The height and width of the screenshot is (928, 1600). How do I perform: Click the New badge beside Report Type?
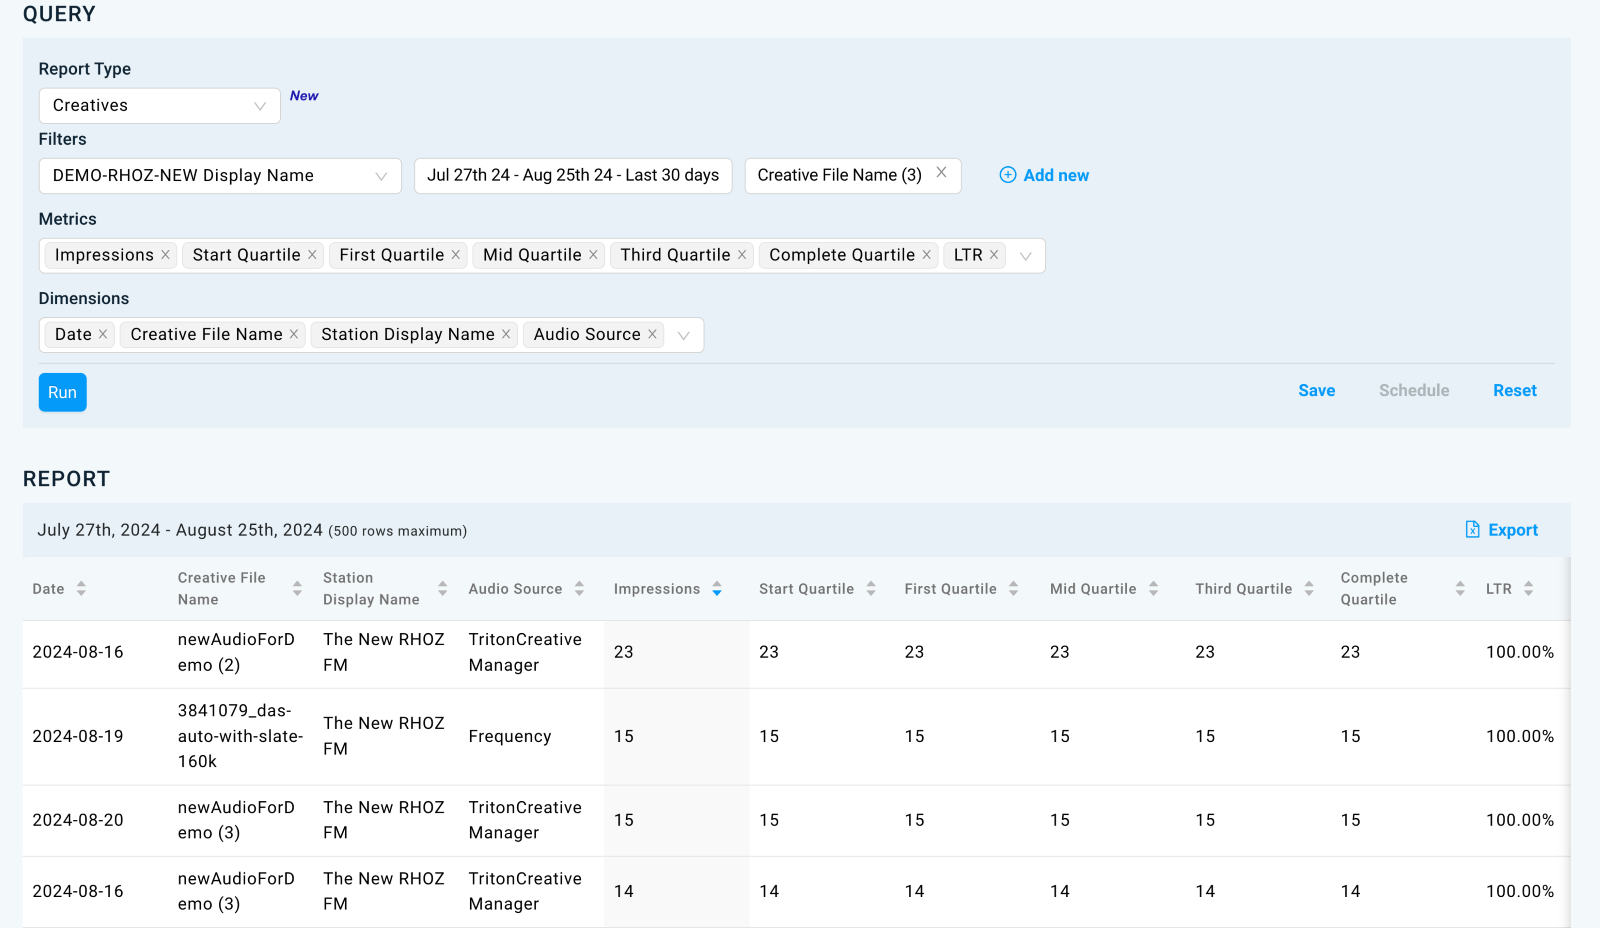[x=304, y=96]
